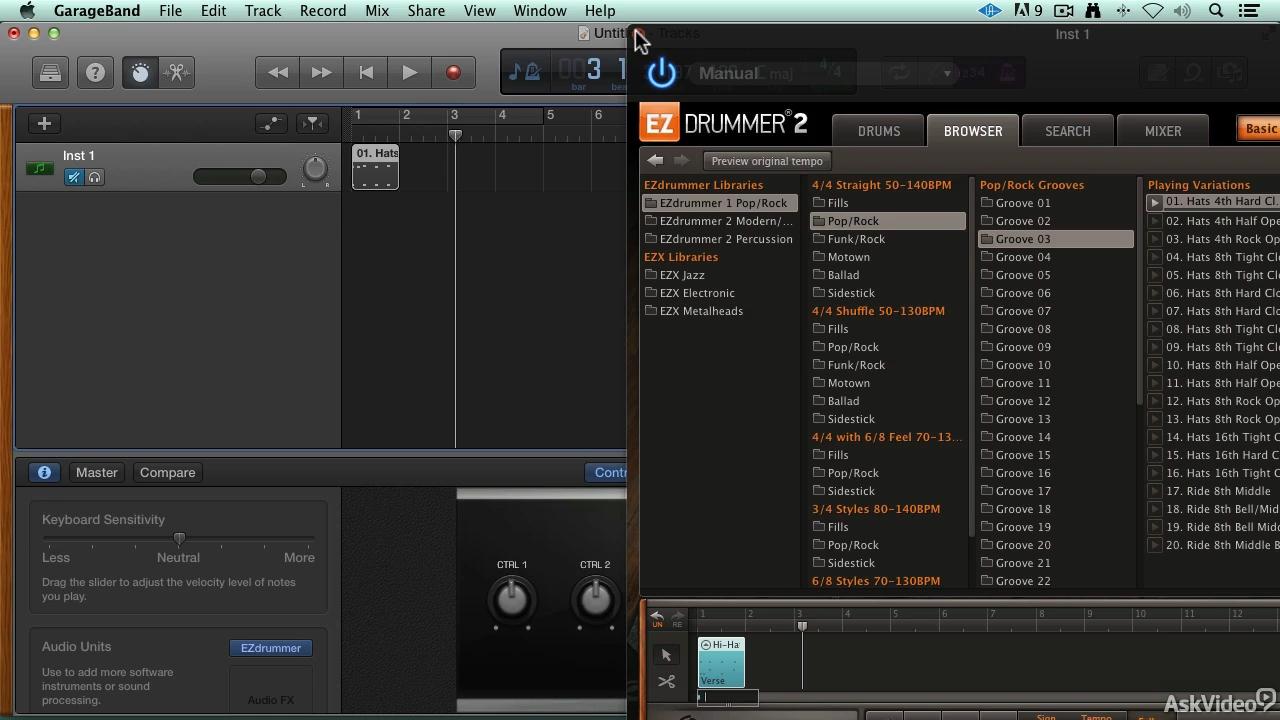Viewport: 1280px width, 720px height.
Task: Switch to the SEARCH tab
Action: pos(1068,131)
